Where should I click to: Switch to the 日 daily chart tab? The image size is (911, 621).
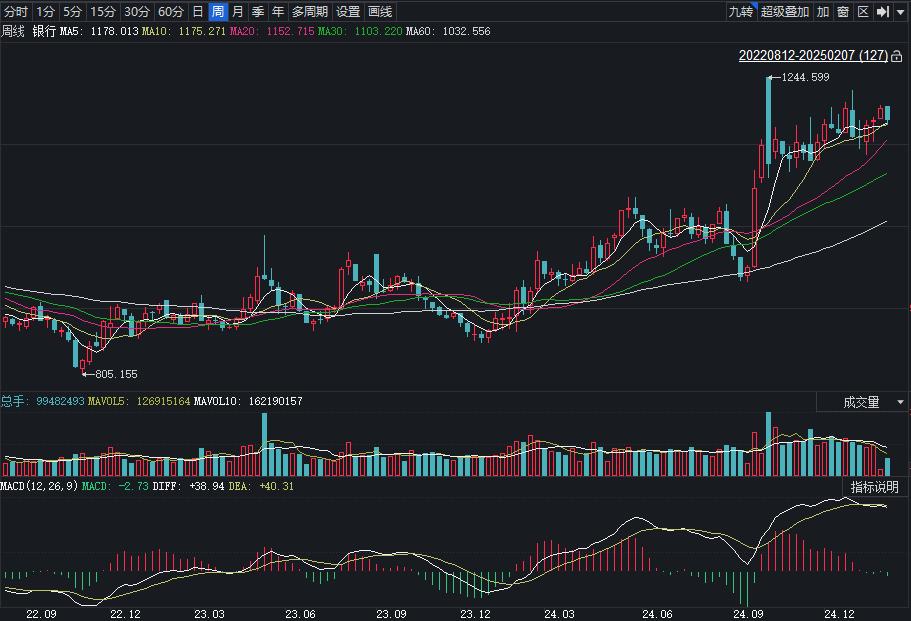[196, 12]
